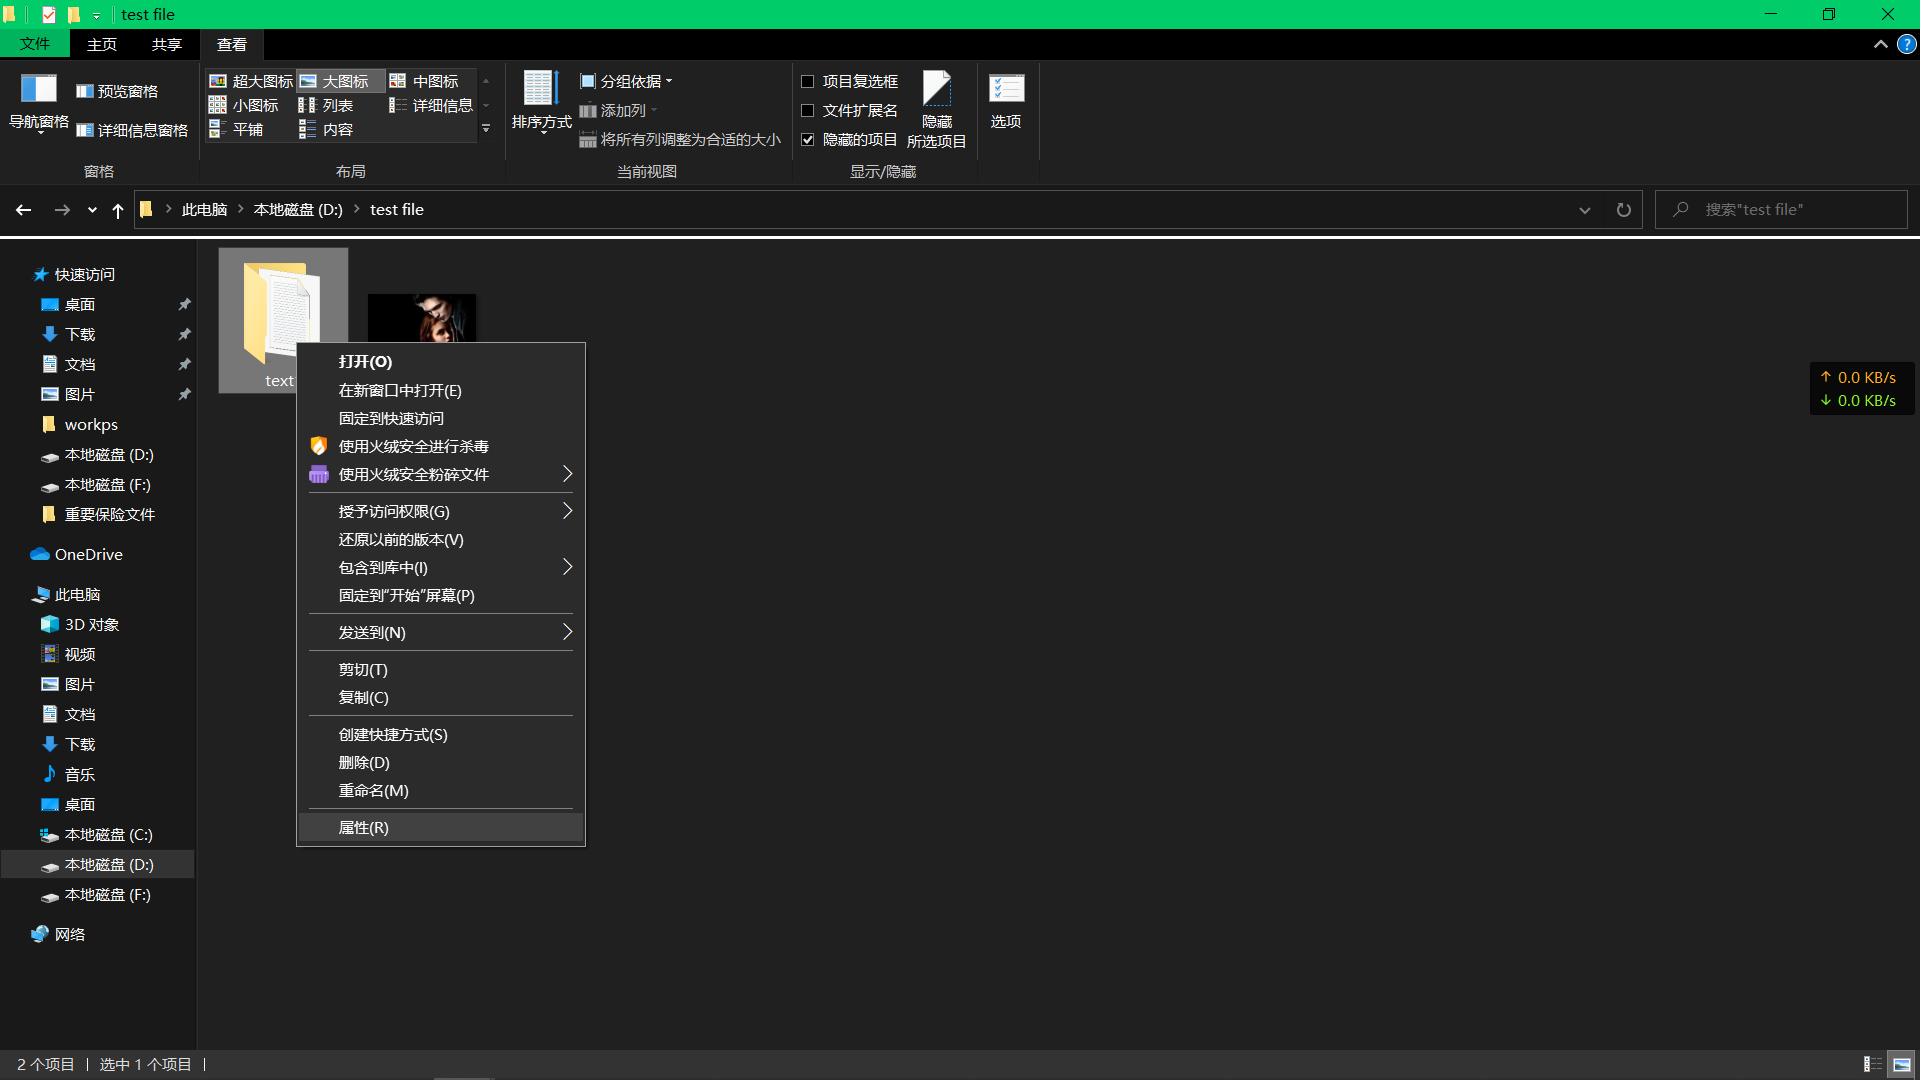Expand address bar history dropdown
The image size is (1920, 1080).
[1584, 210]
